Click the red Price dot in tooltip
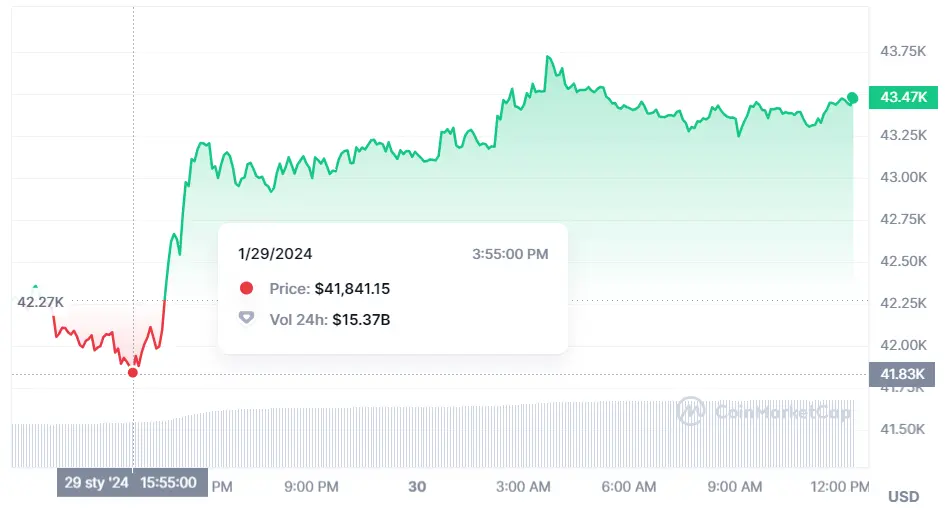945x515 pixels. pyautogui.click(x=246, y=289)
